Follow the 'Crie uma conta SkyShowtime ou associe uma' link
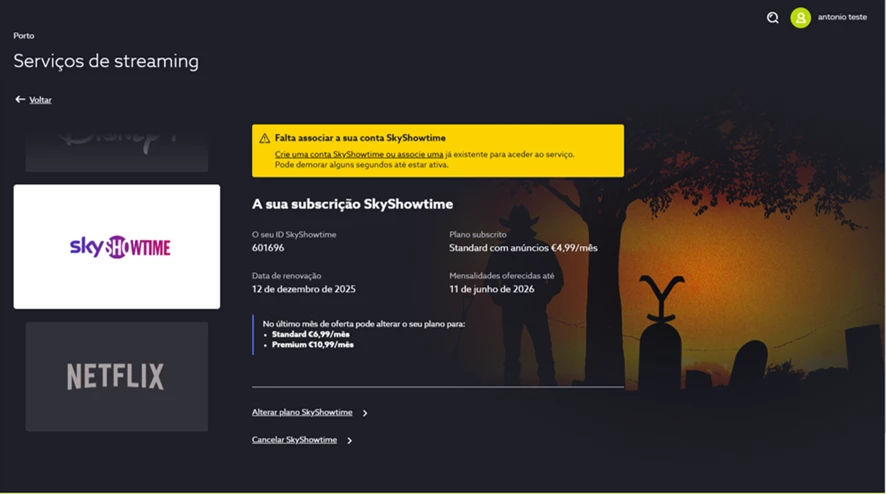 tap(359, 154)
